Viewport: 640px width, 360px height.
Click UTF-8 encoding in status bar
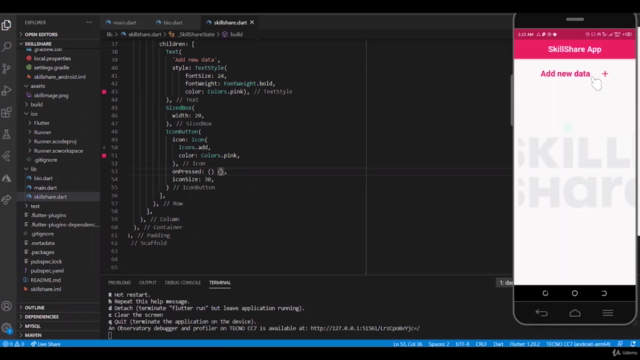[462, 344]
